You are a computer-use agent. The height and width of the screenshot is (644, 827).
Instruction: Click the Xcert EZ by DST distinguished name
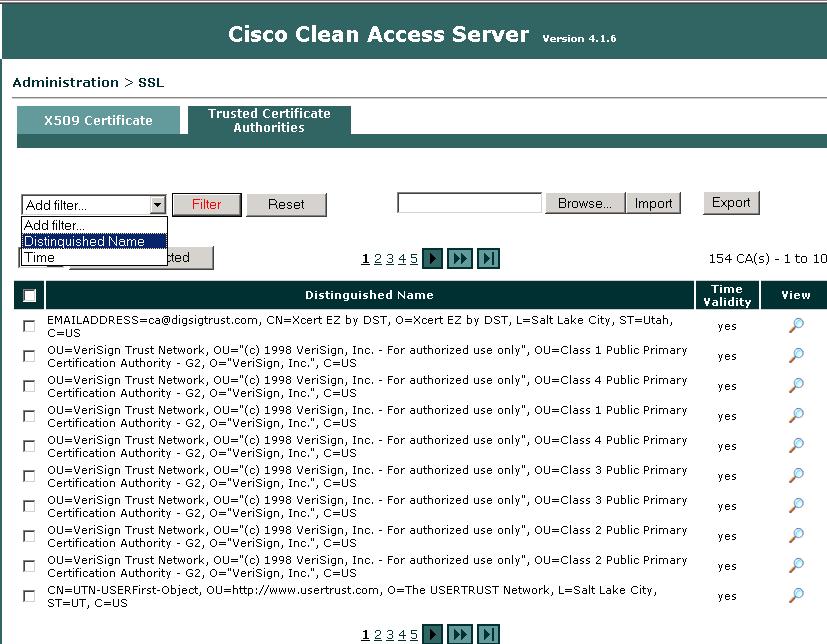(360, 326)
